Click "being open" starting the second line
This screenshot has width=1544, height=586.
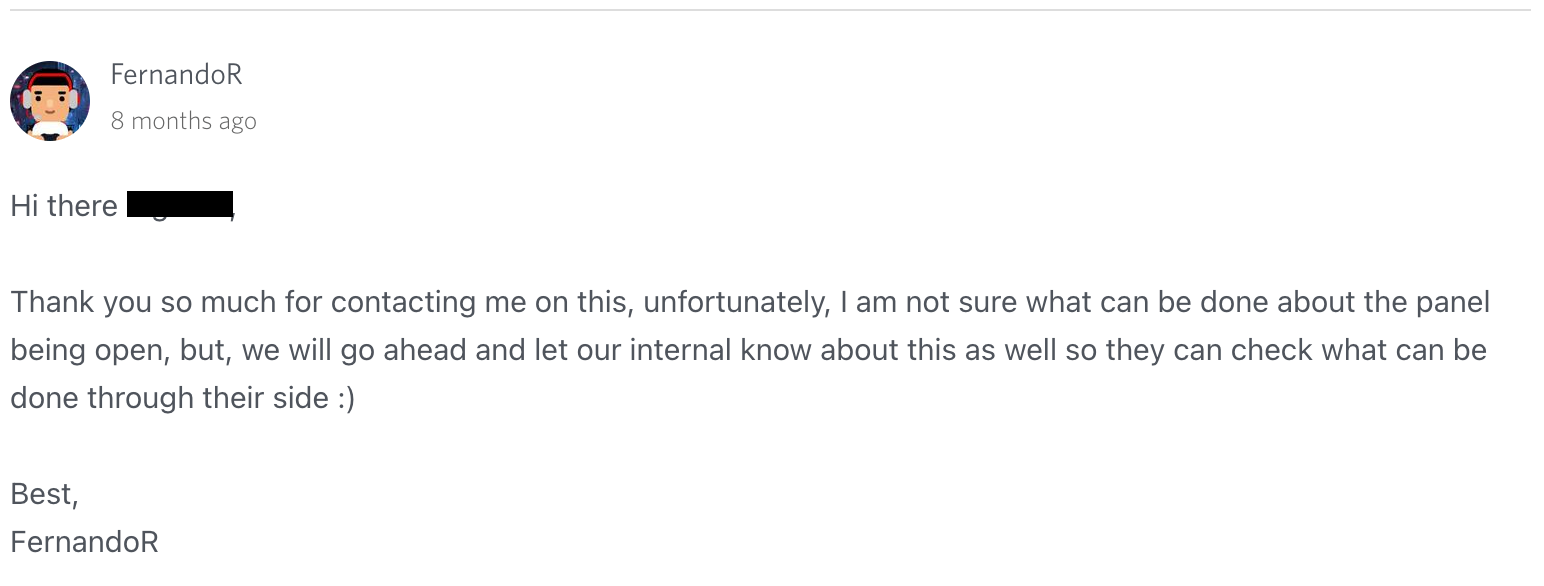coord(88,350)
